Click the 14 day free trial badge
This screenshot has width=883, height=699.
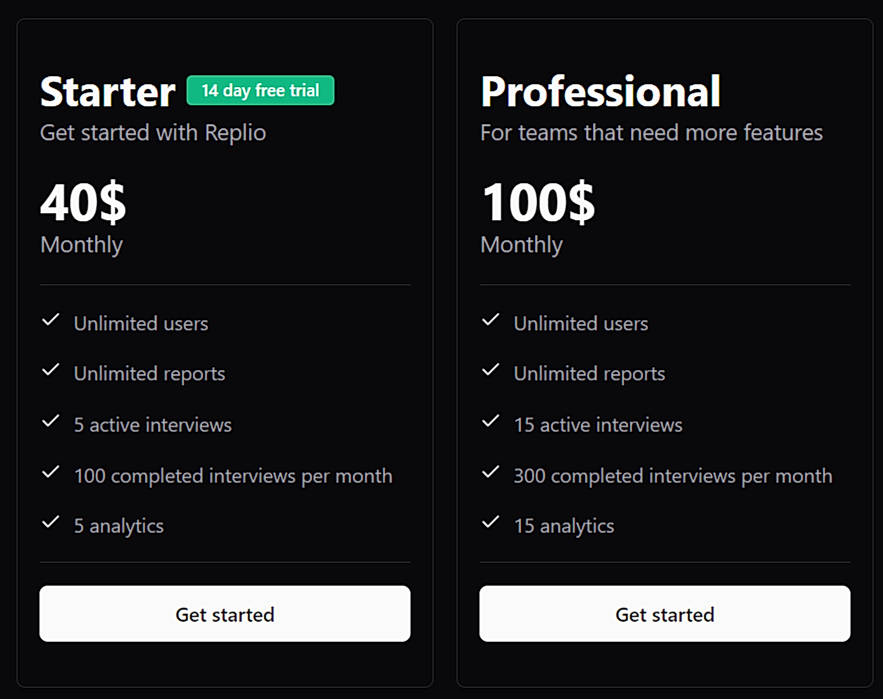(260, 90)
